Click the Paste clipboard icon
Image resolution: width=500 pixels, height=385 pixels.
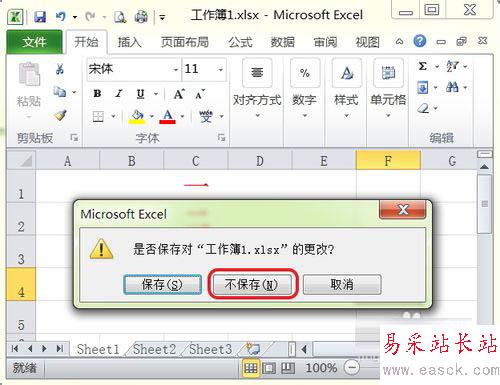(x=29, y=74)
